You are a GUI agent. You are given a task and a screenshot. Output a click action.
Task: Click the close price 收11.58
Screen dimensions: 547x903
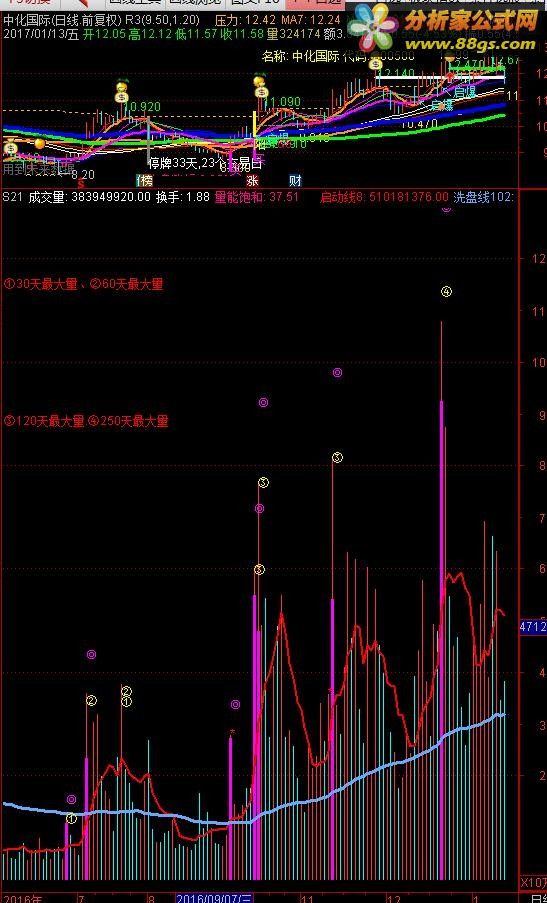244,34
